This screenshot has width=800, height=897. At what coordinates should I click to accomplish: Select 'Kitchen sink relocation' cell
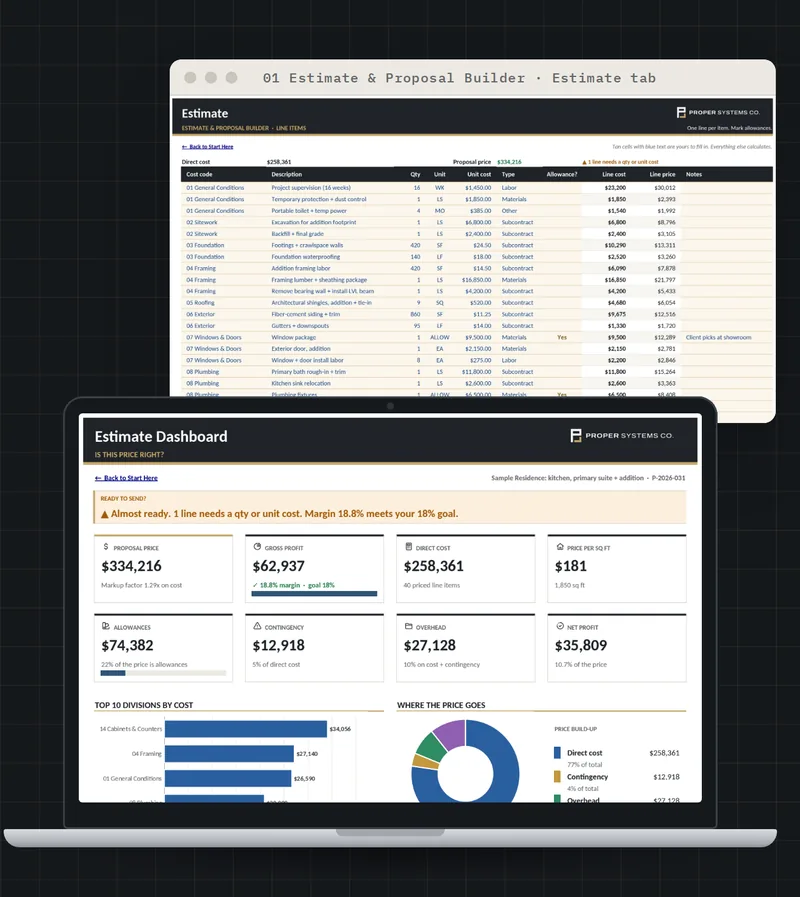pyautogui.click(x=301, y=383)
